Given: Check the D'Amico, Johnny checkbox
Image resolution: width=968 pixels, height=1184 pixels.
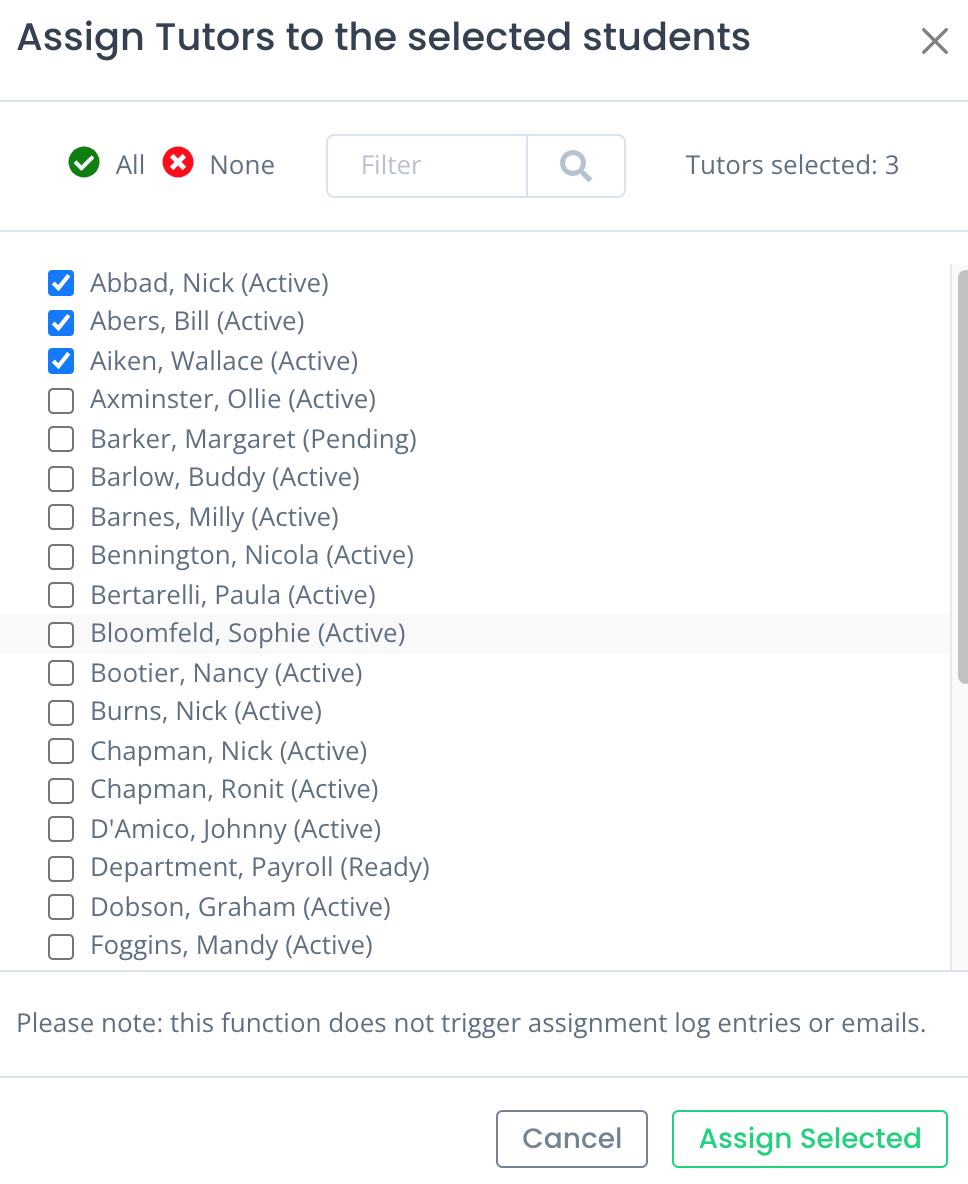Looking at the screenshot, I should pos(61,829).
